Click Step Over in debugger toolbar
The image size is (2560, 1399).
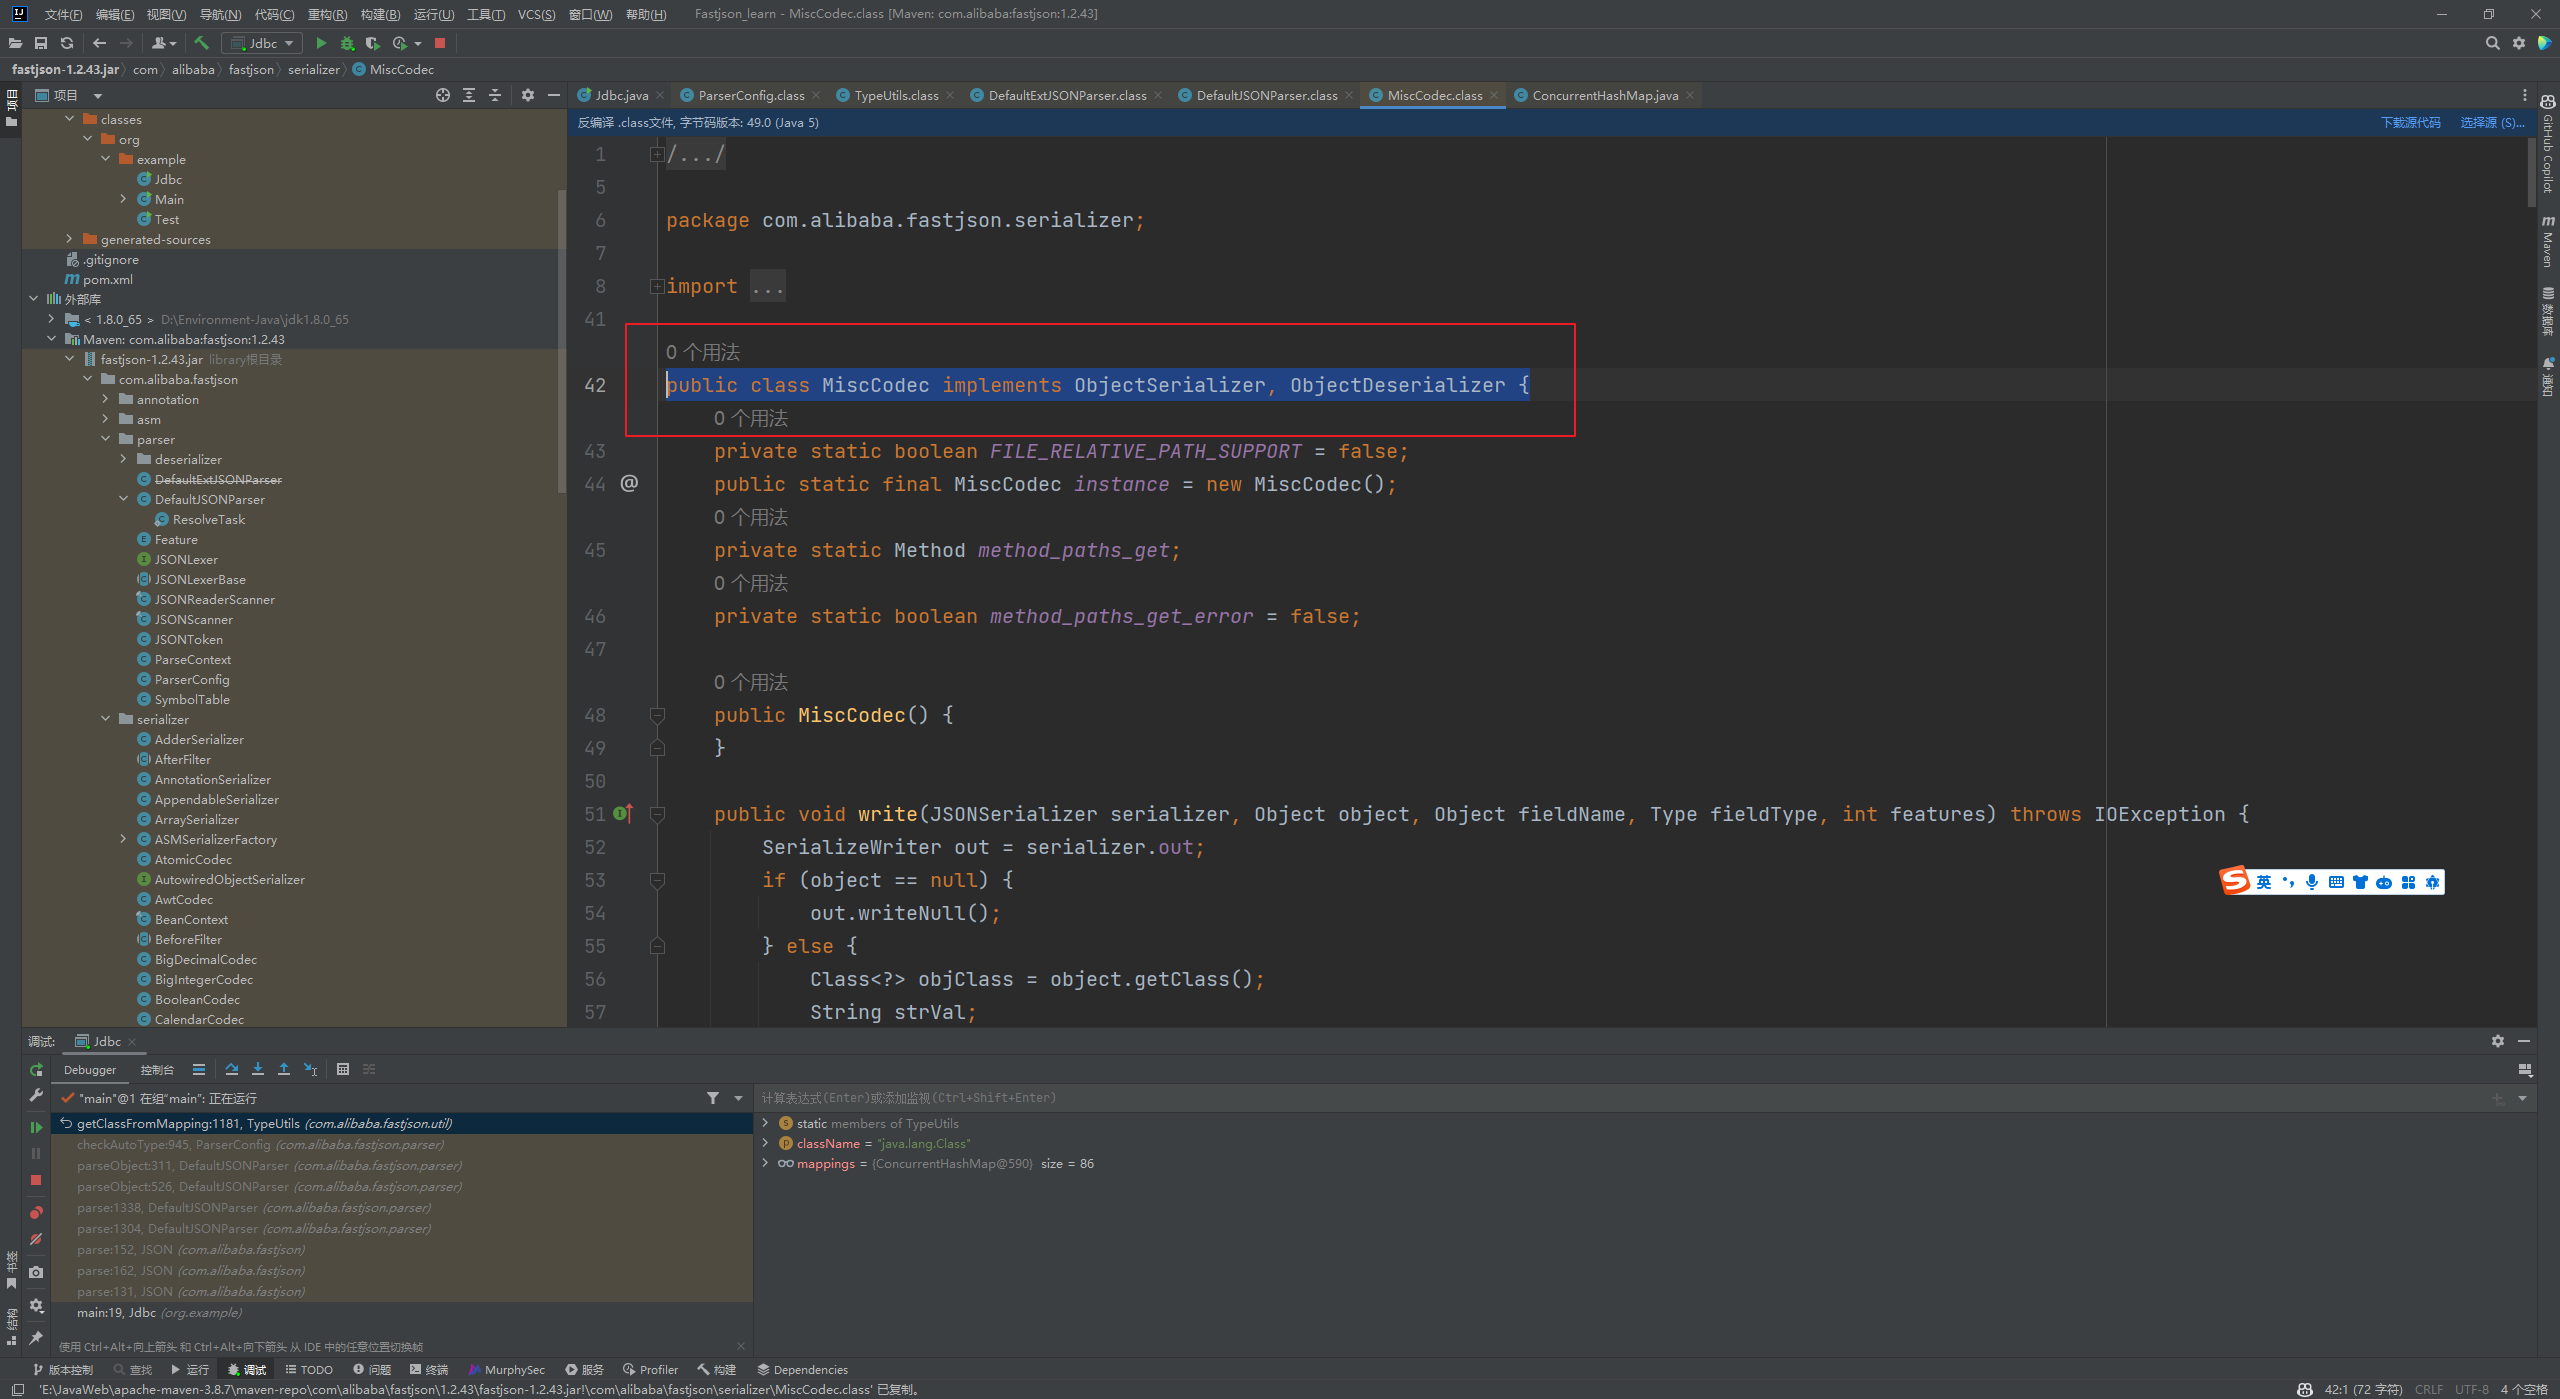point(232,1069)
